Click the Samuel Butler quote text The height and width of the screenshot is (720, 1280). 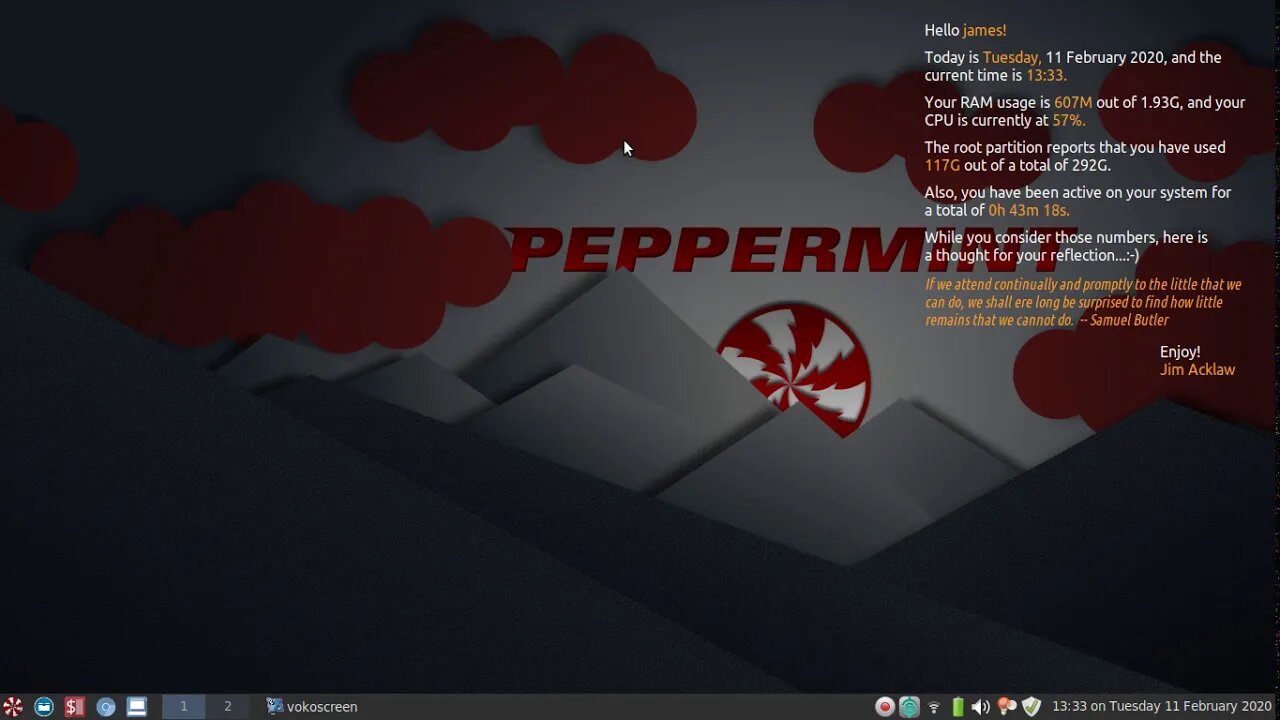pos(1083,302)
